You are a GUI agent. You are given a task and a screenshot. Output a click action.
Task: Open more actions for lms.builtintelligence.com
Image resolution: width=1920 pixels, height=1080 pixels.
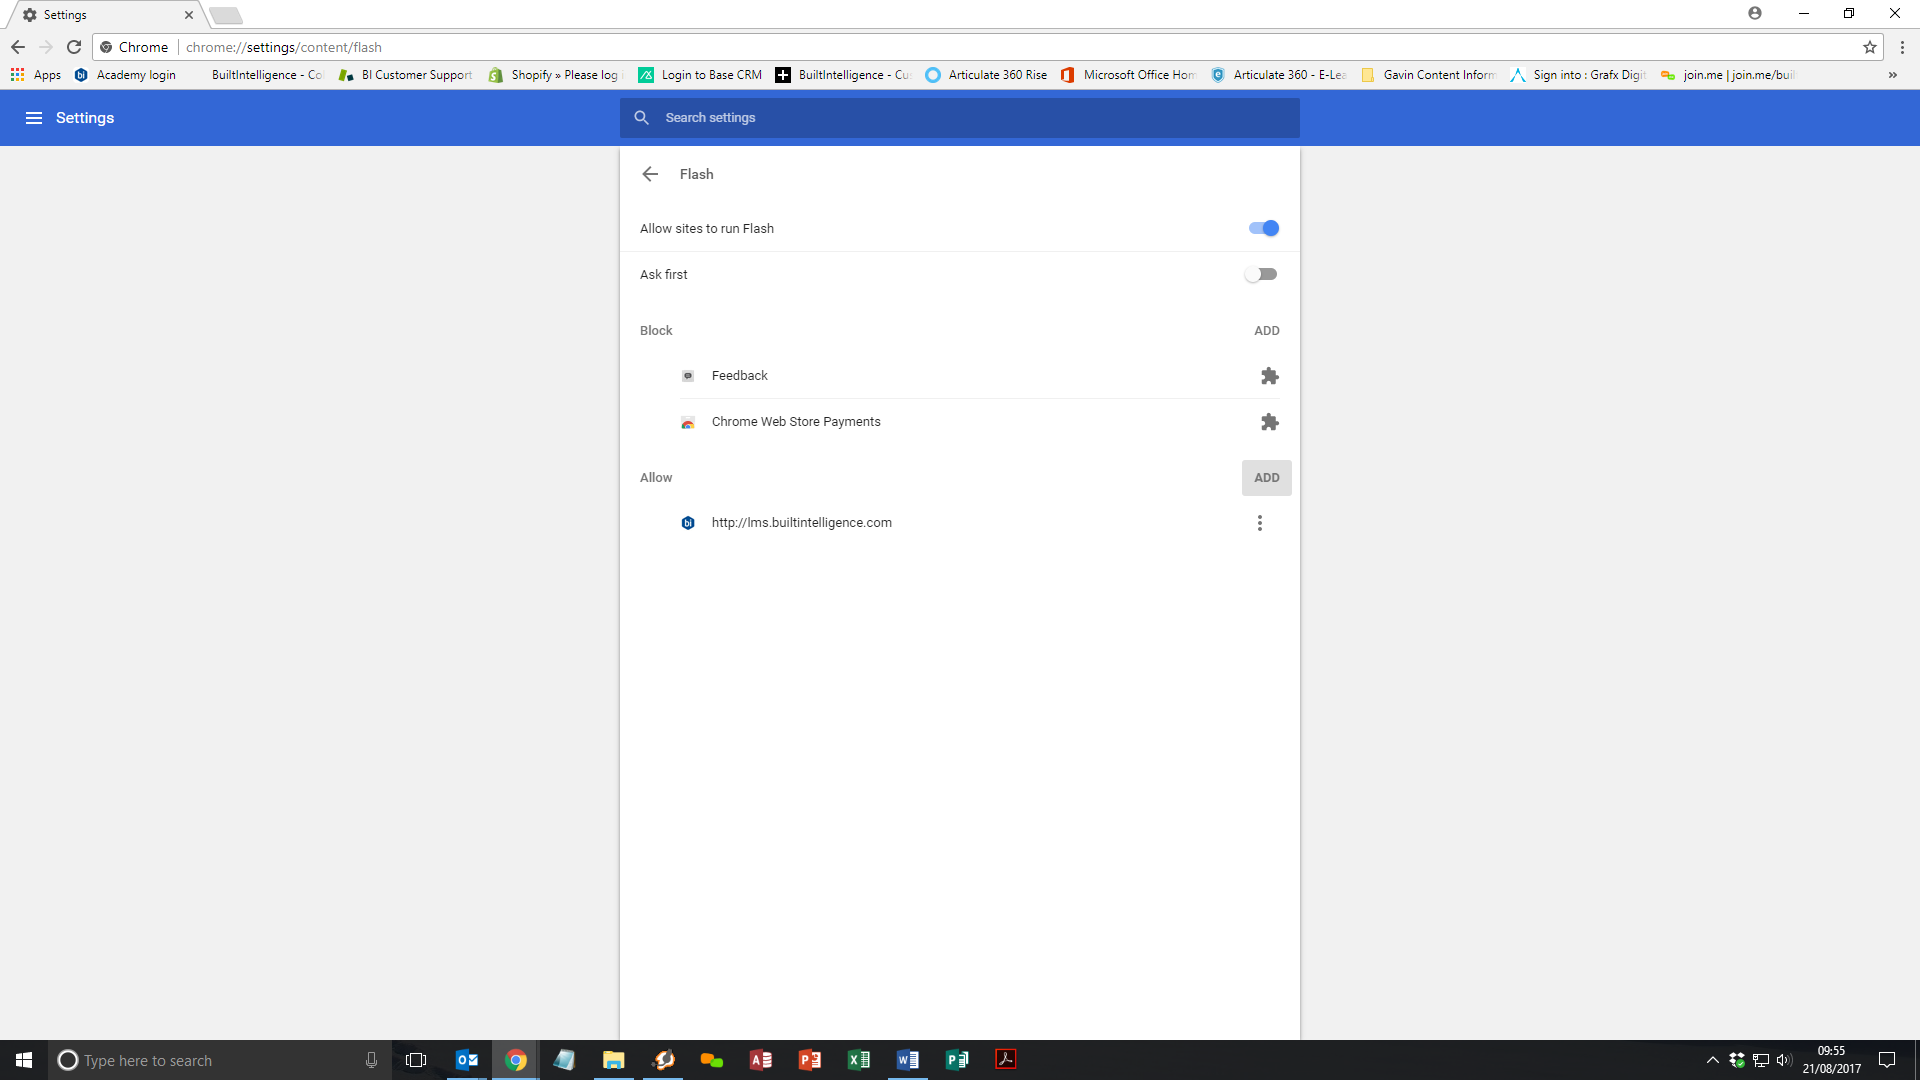pos(1259,523)
